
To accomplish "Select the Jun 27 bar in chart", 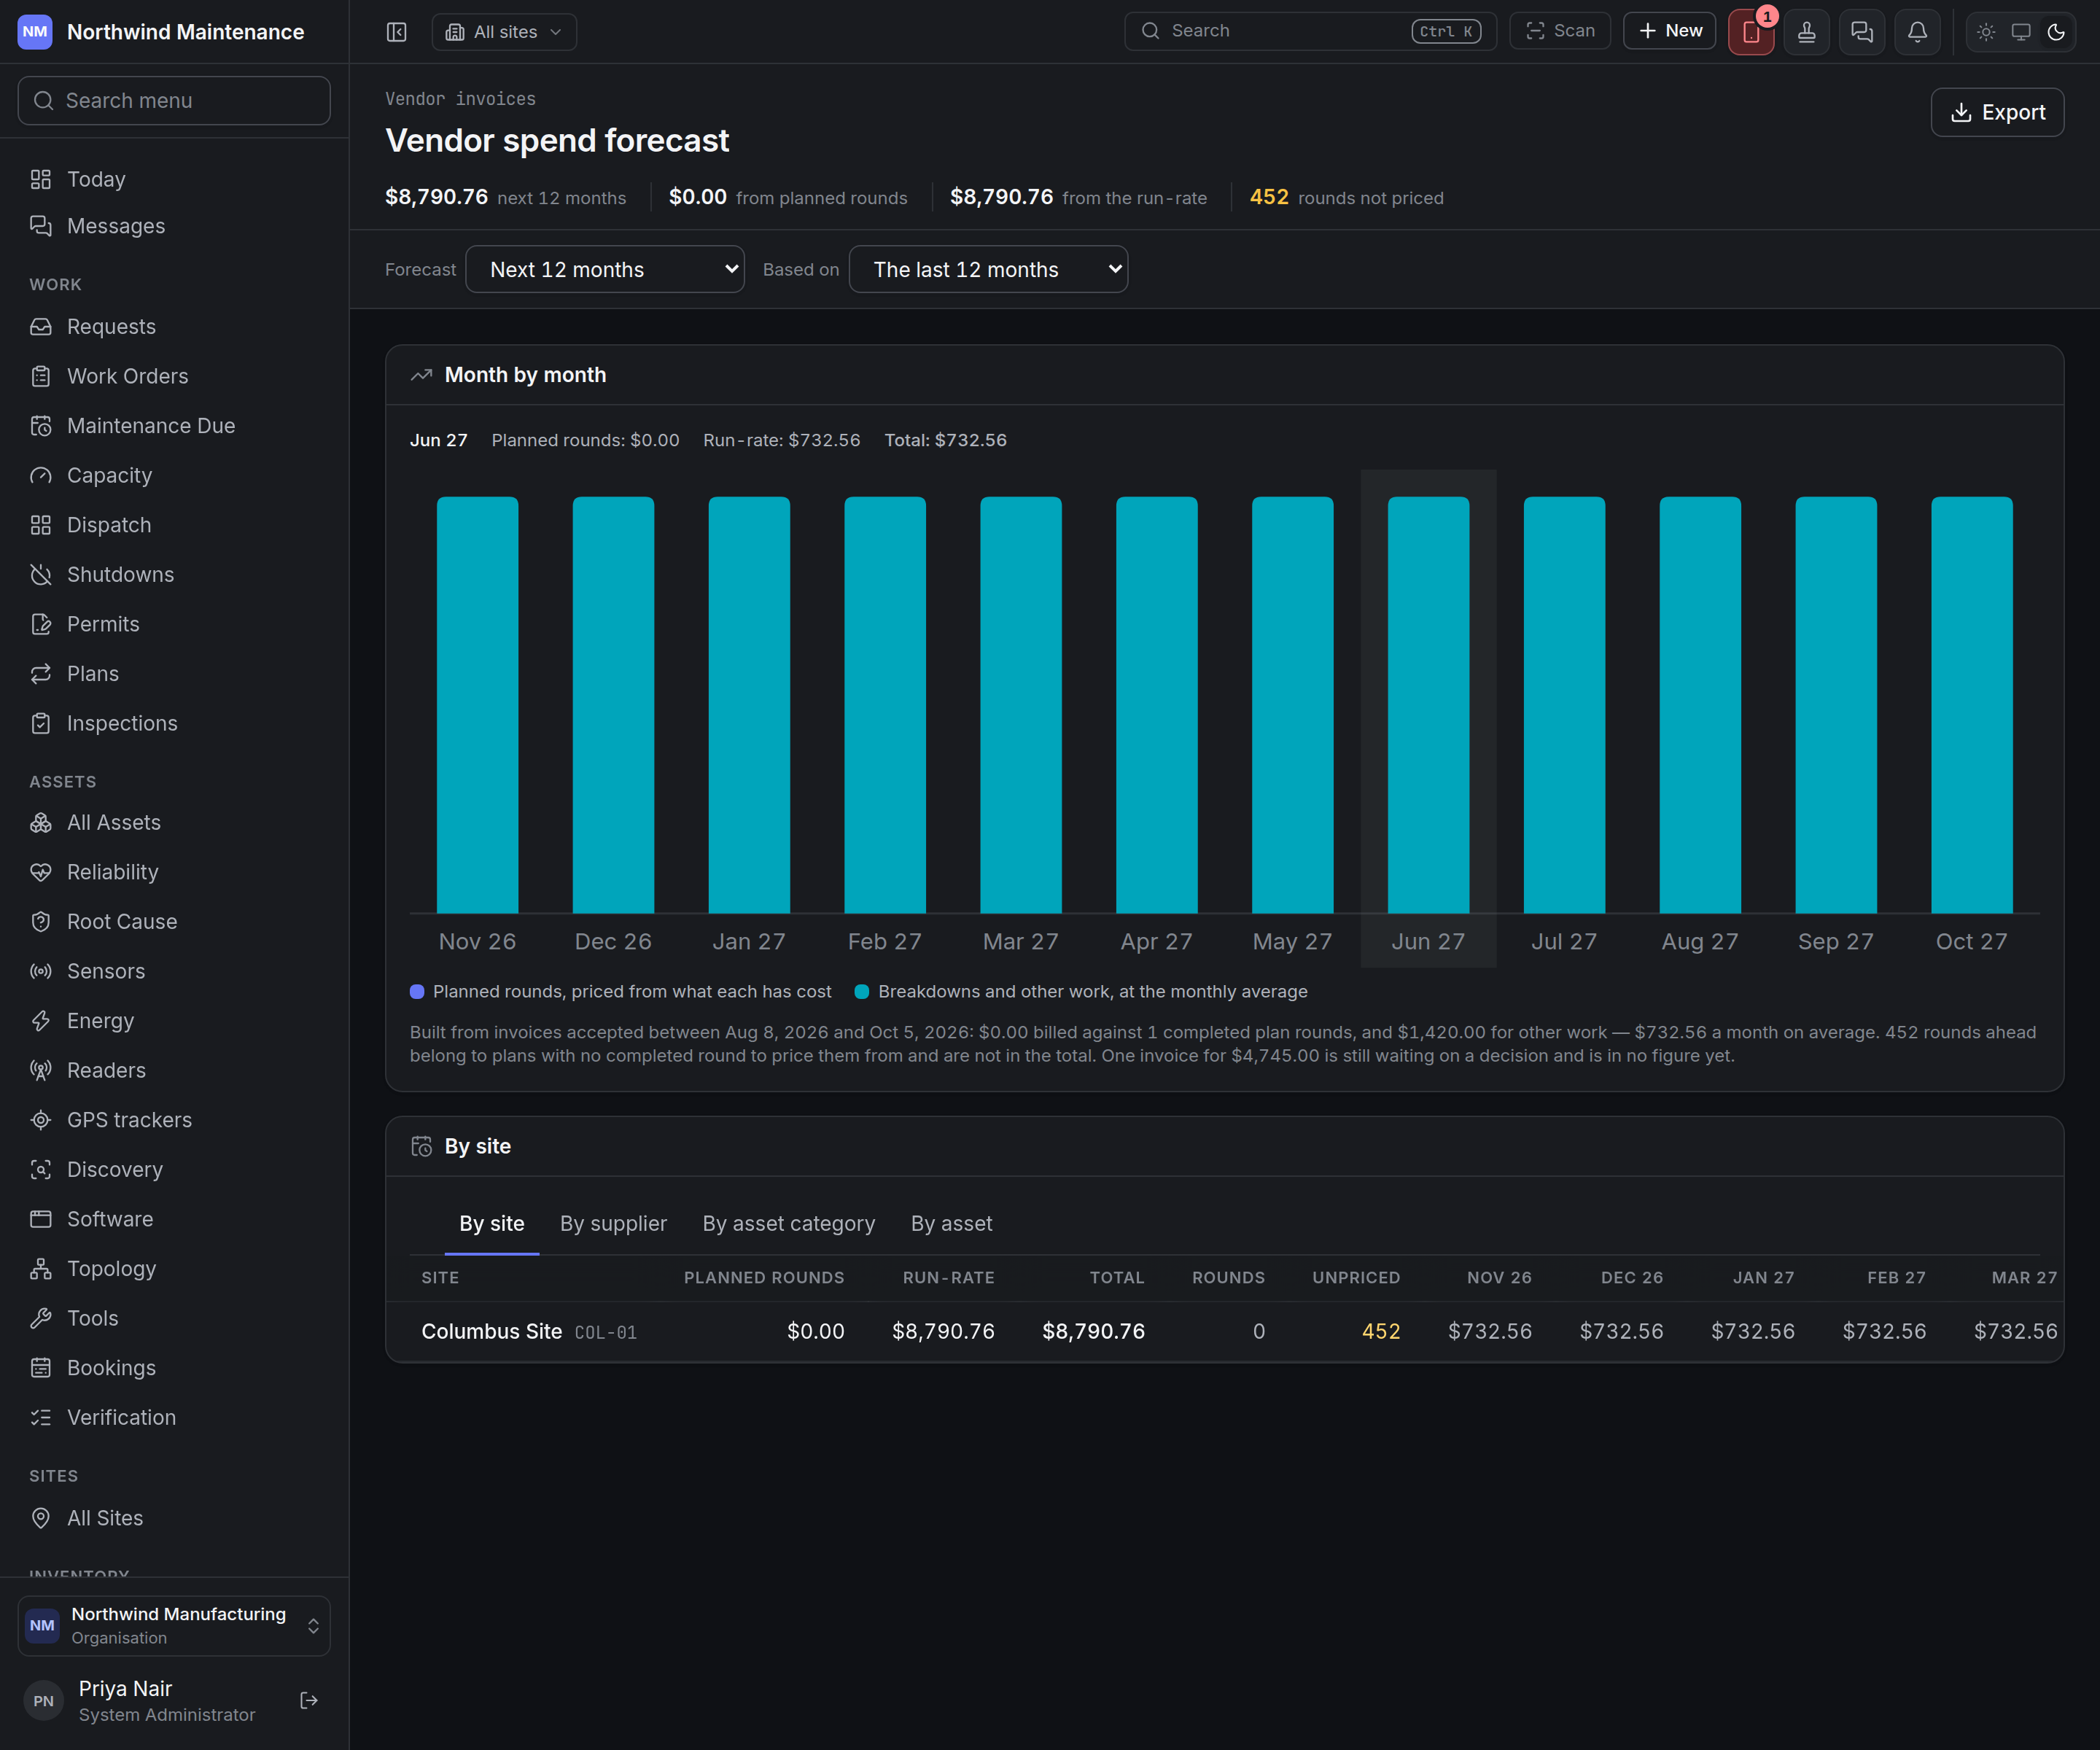I will [x=1428, y=705].
